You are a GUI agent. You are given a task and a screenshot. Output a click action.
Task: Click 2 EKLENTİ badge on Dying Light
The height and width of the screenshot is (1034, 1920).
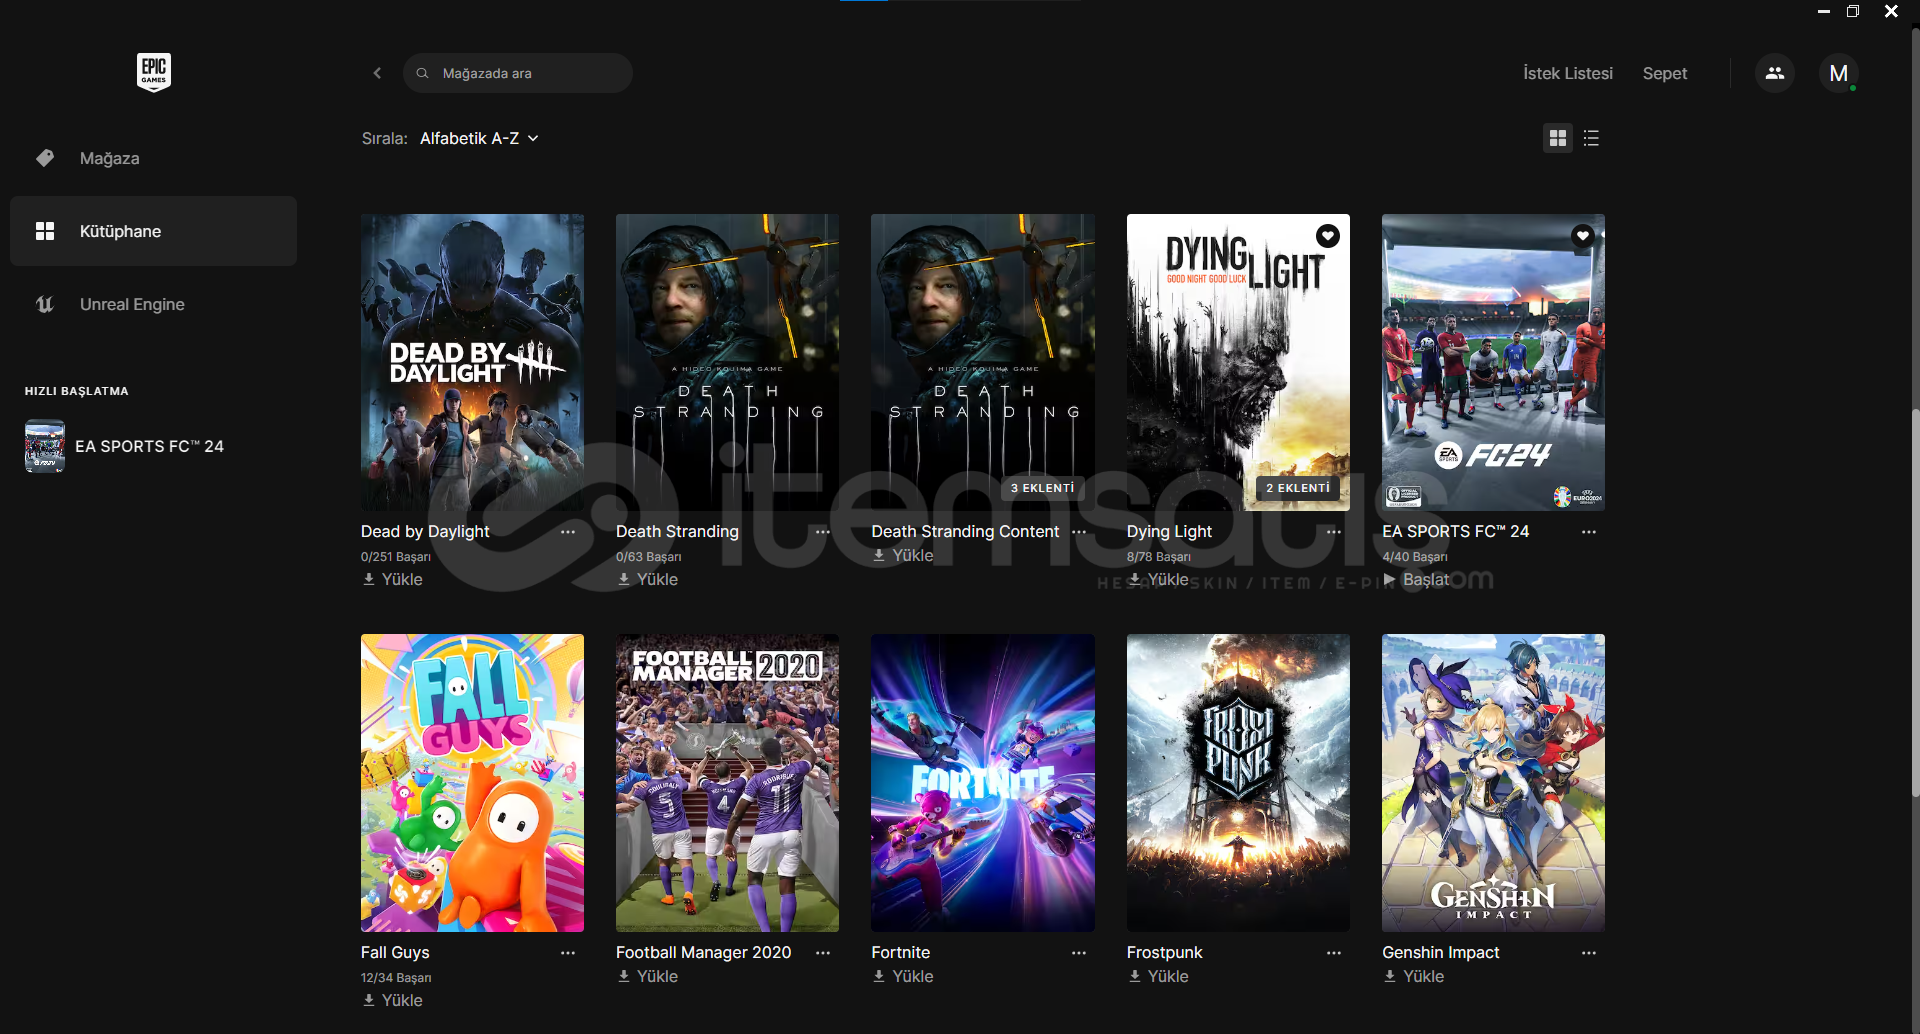(1297, 488)
